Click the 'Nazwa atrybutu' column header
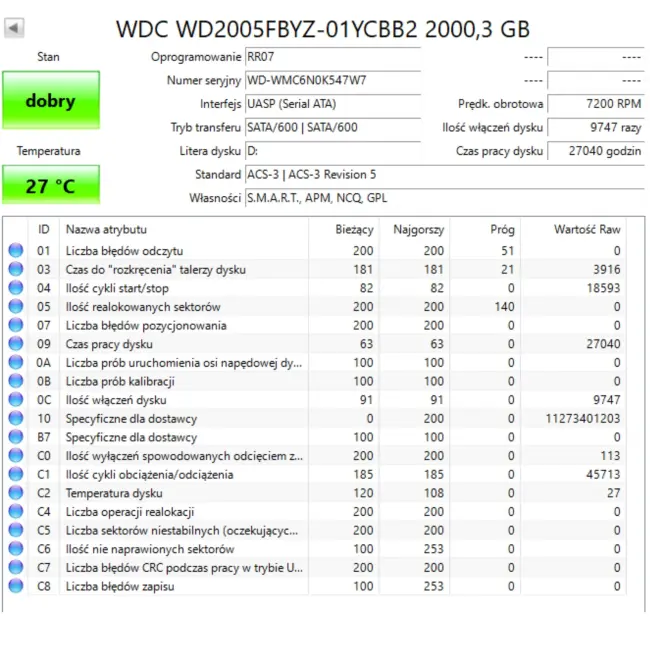 (184, 229)
